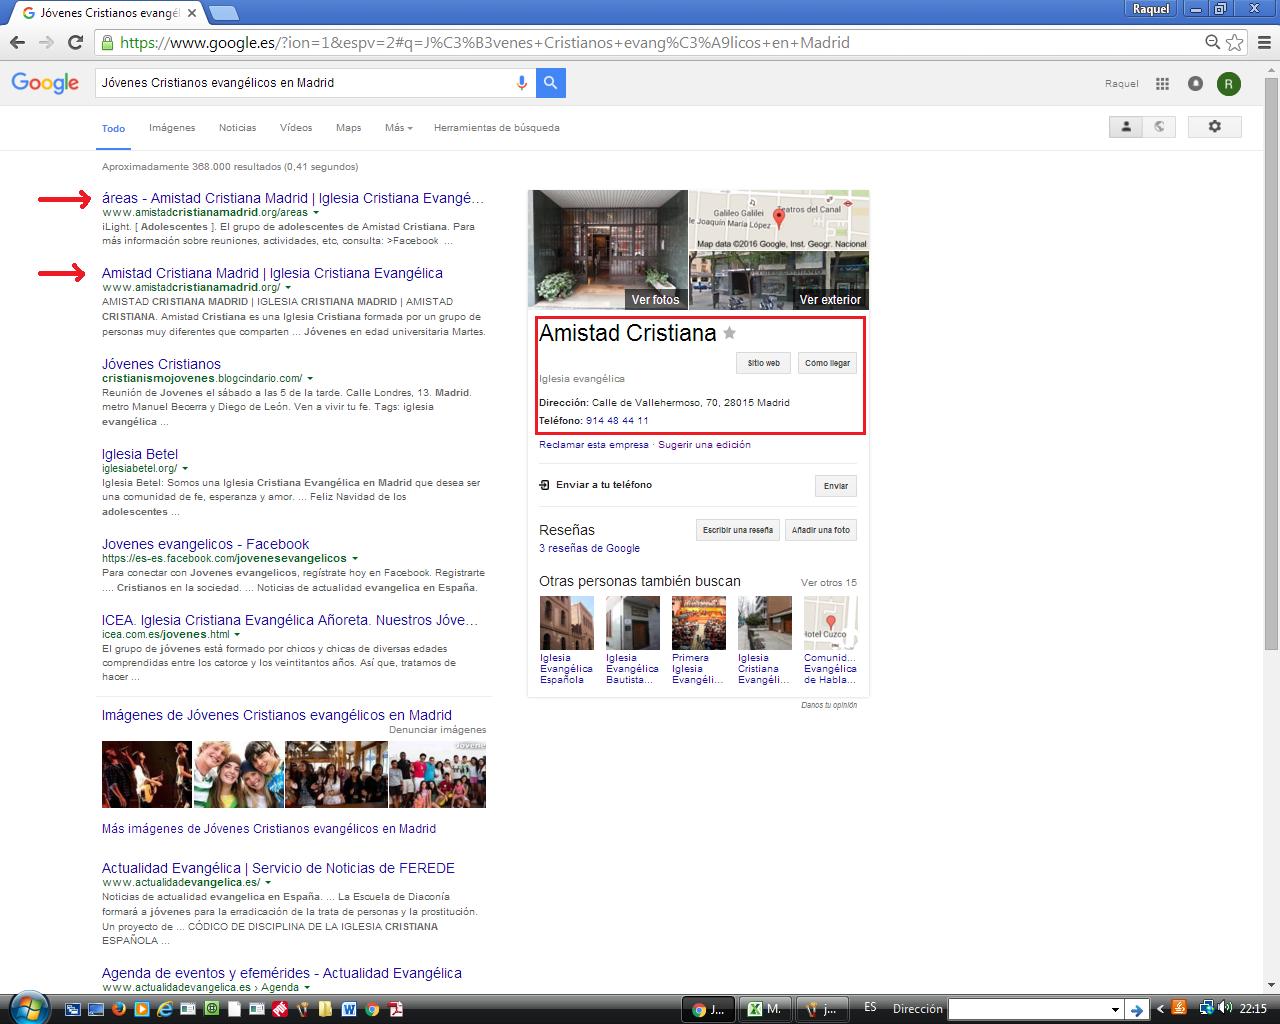Switch to the Excel taskbar window
Screen dimensions: 1280x1024
click(x=765, y=1009)
